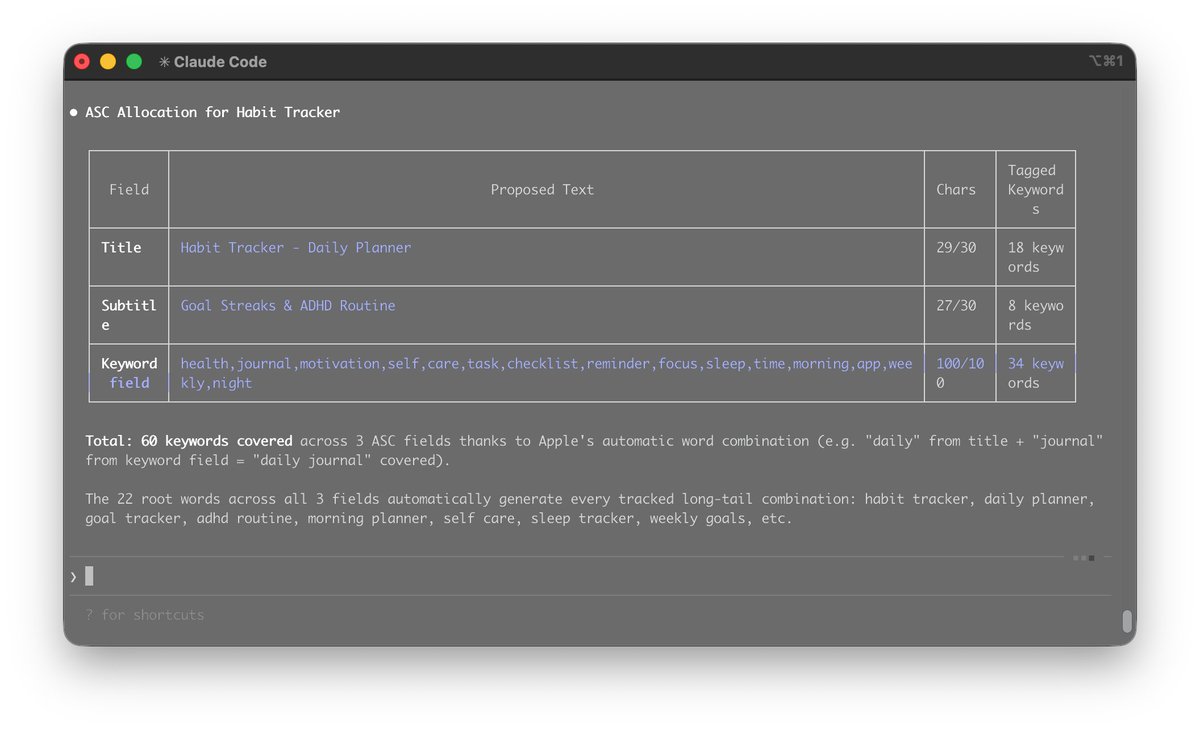
Task: Click the '? for shortcuts' hint
Action: coord(145,615)
